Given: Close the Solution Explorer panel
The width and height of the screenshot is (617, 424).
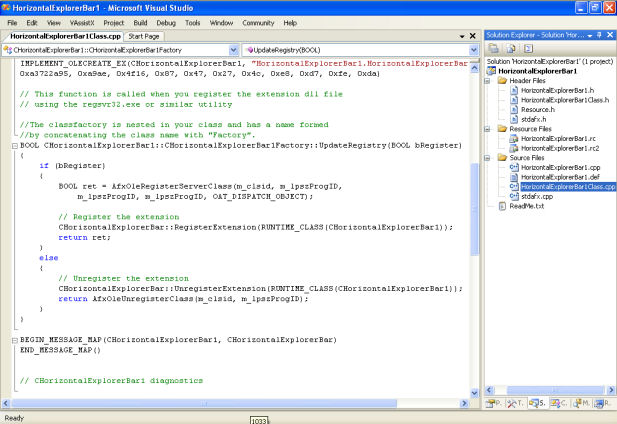Looking at the screenshot, I should (x=608, y=34).
